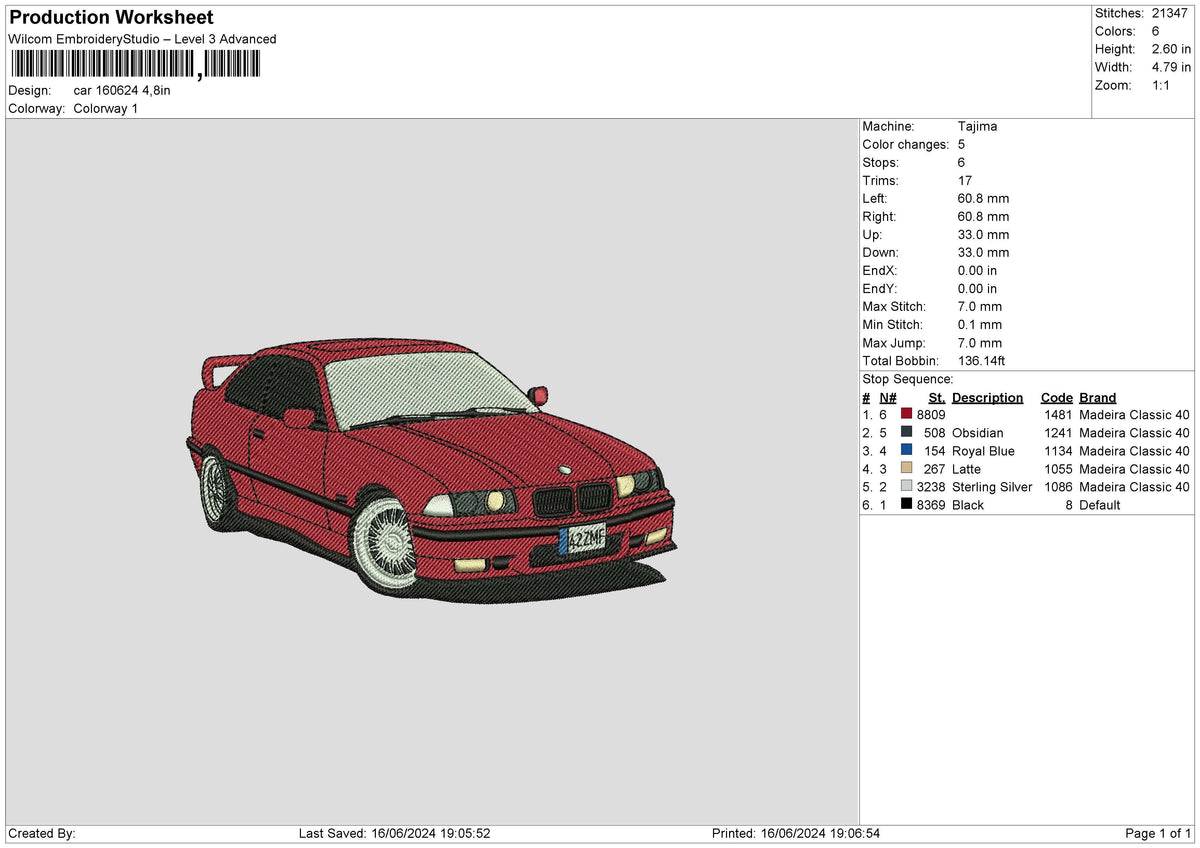Click 'Last Saved: 16/06/2024 19:05:52' footer text

coord(394,833)
